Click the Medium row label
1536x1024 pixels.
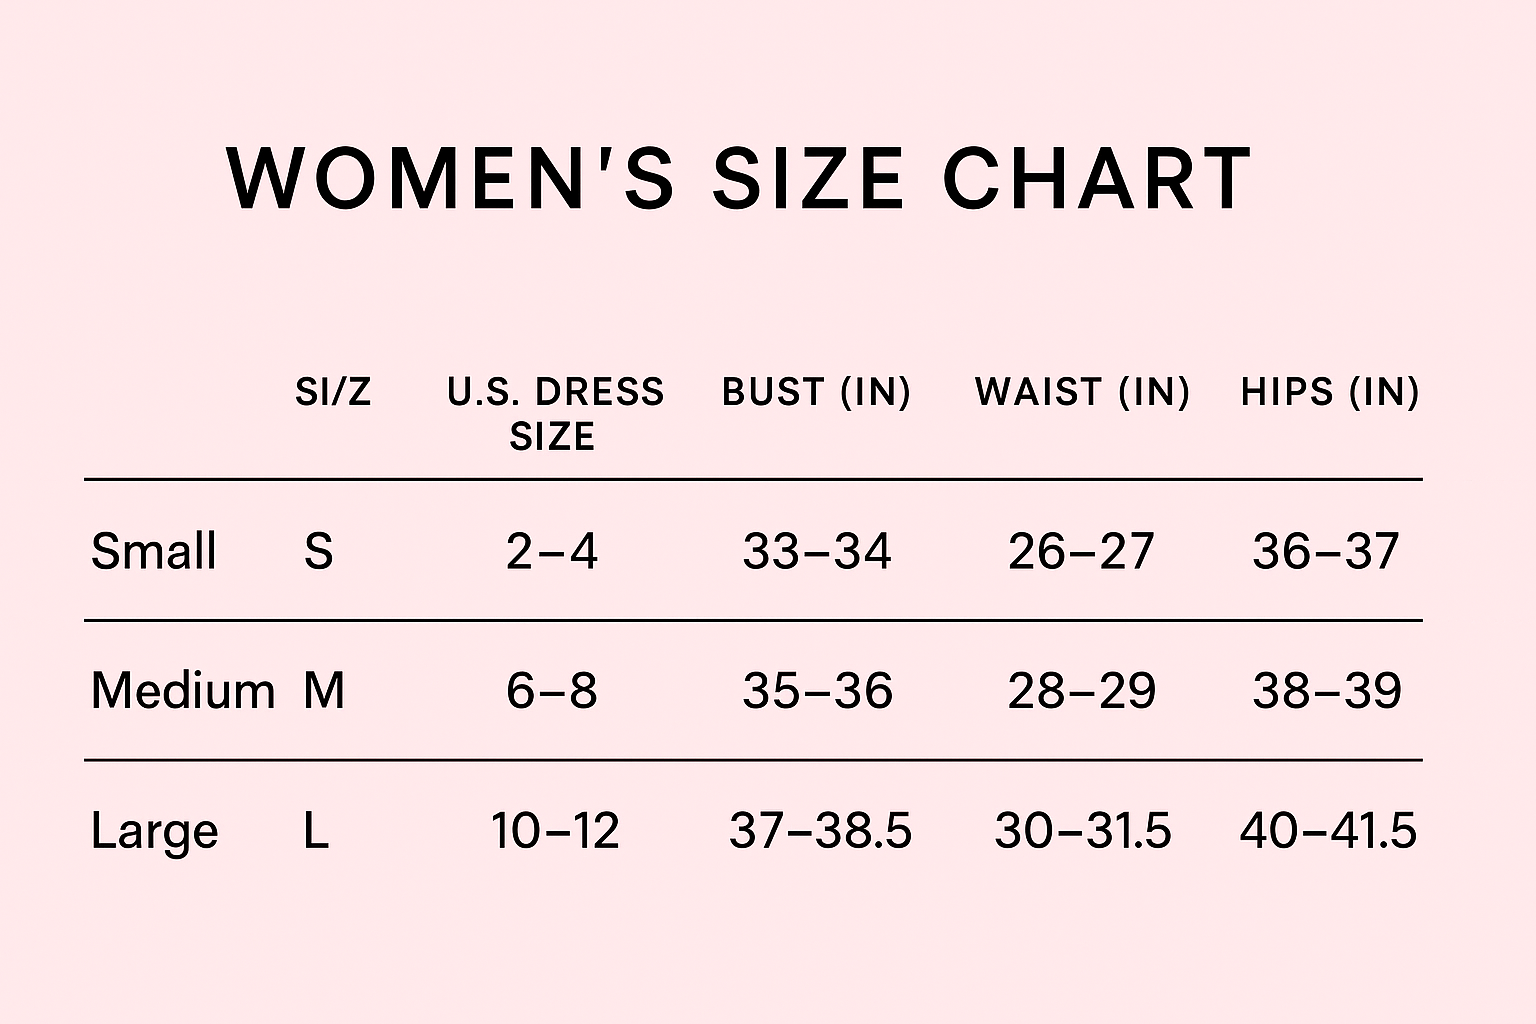coord(182,690)
